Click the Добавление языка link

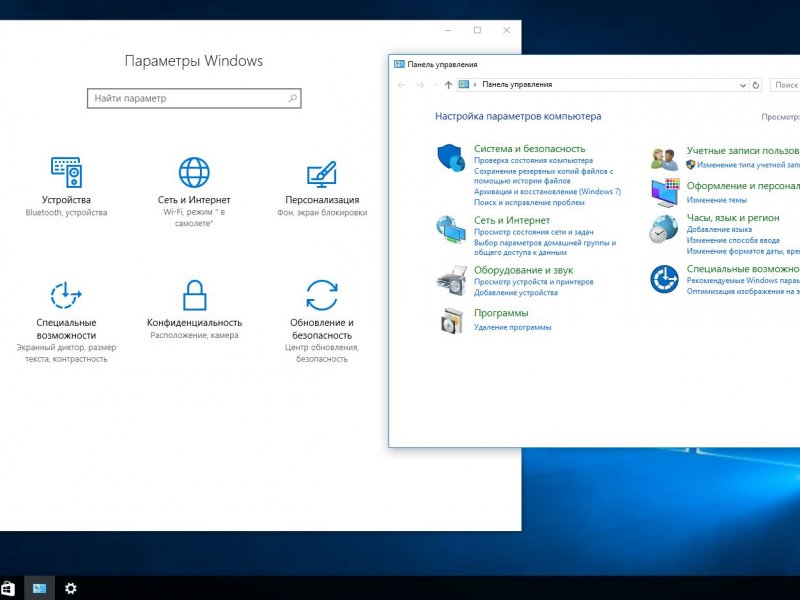tap(719, 230)
